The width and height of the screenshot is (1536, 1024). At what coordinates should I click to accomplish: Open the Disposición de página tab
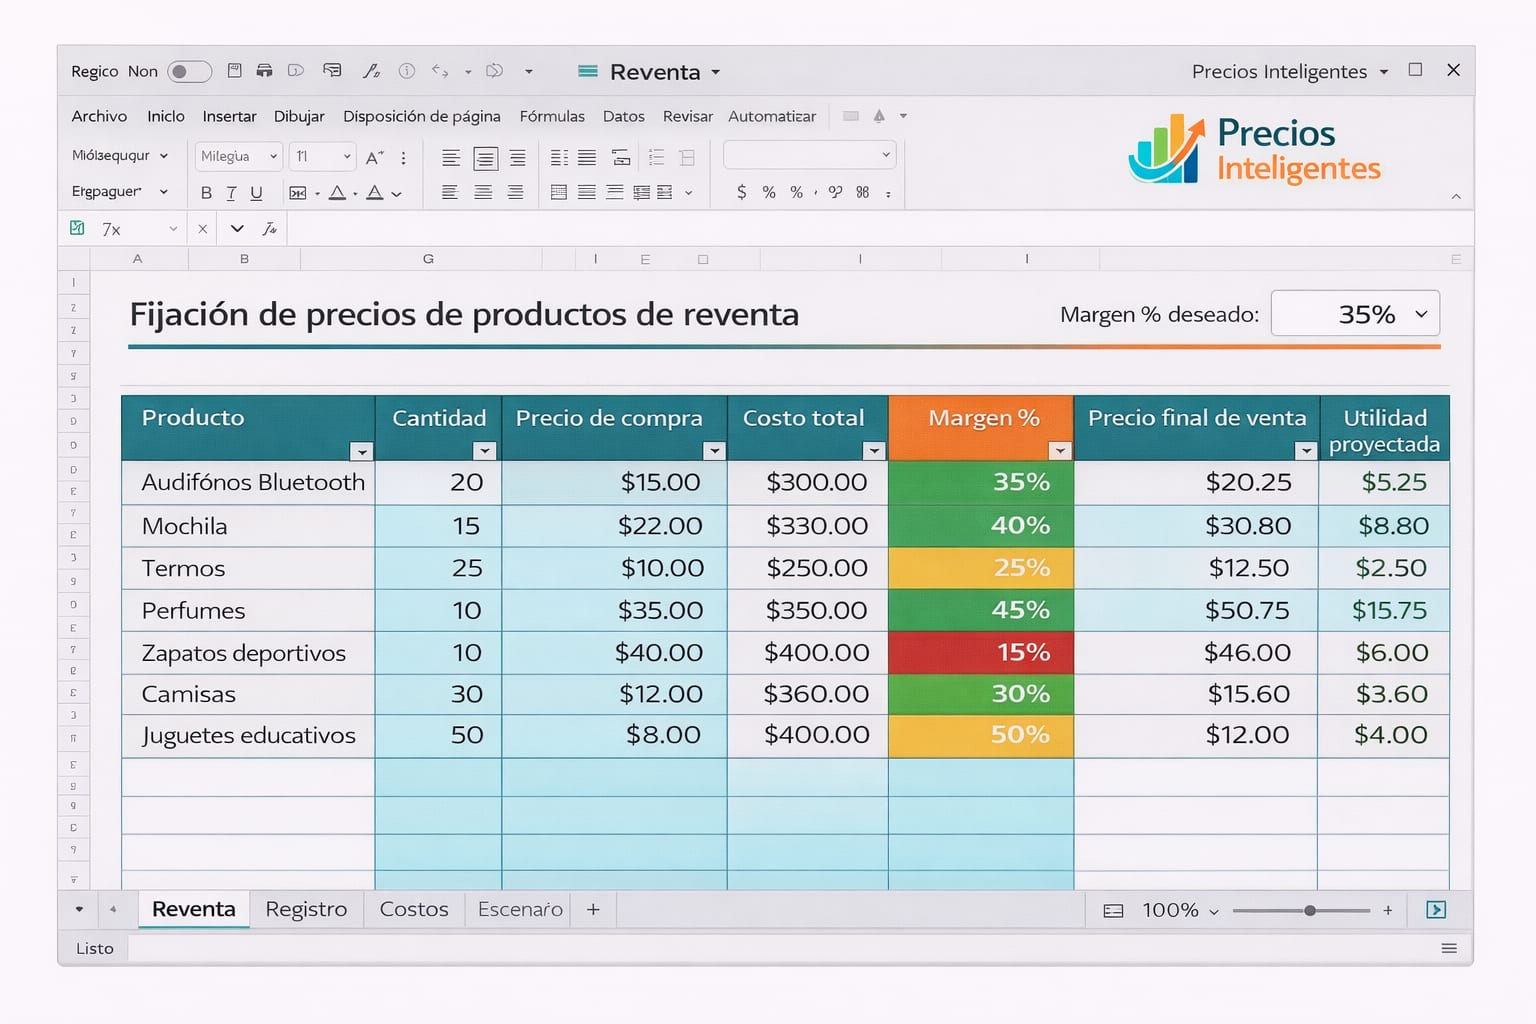click(421, 116)
